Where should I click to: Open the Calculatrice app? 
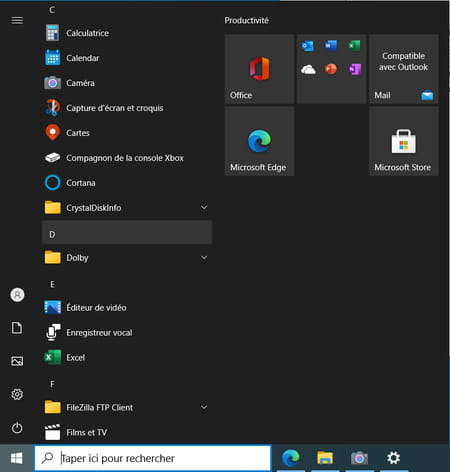pos(127,33)
